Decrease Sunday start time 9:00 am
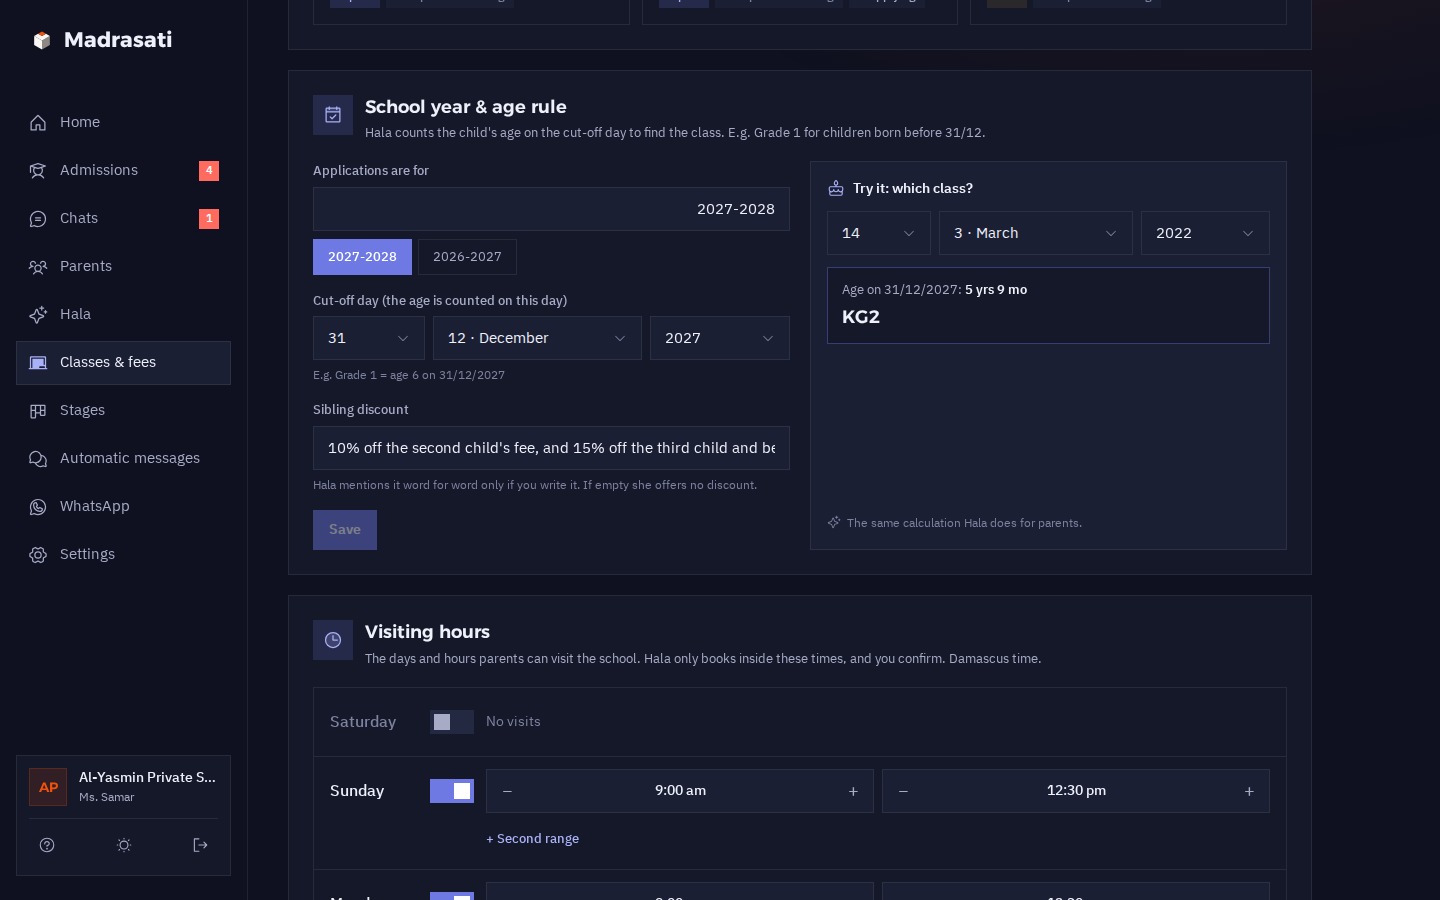Screen dimensions: 1440x900 pos(507,791)
